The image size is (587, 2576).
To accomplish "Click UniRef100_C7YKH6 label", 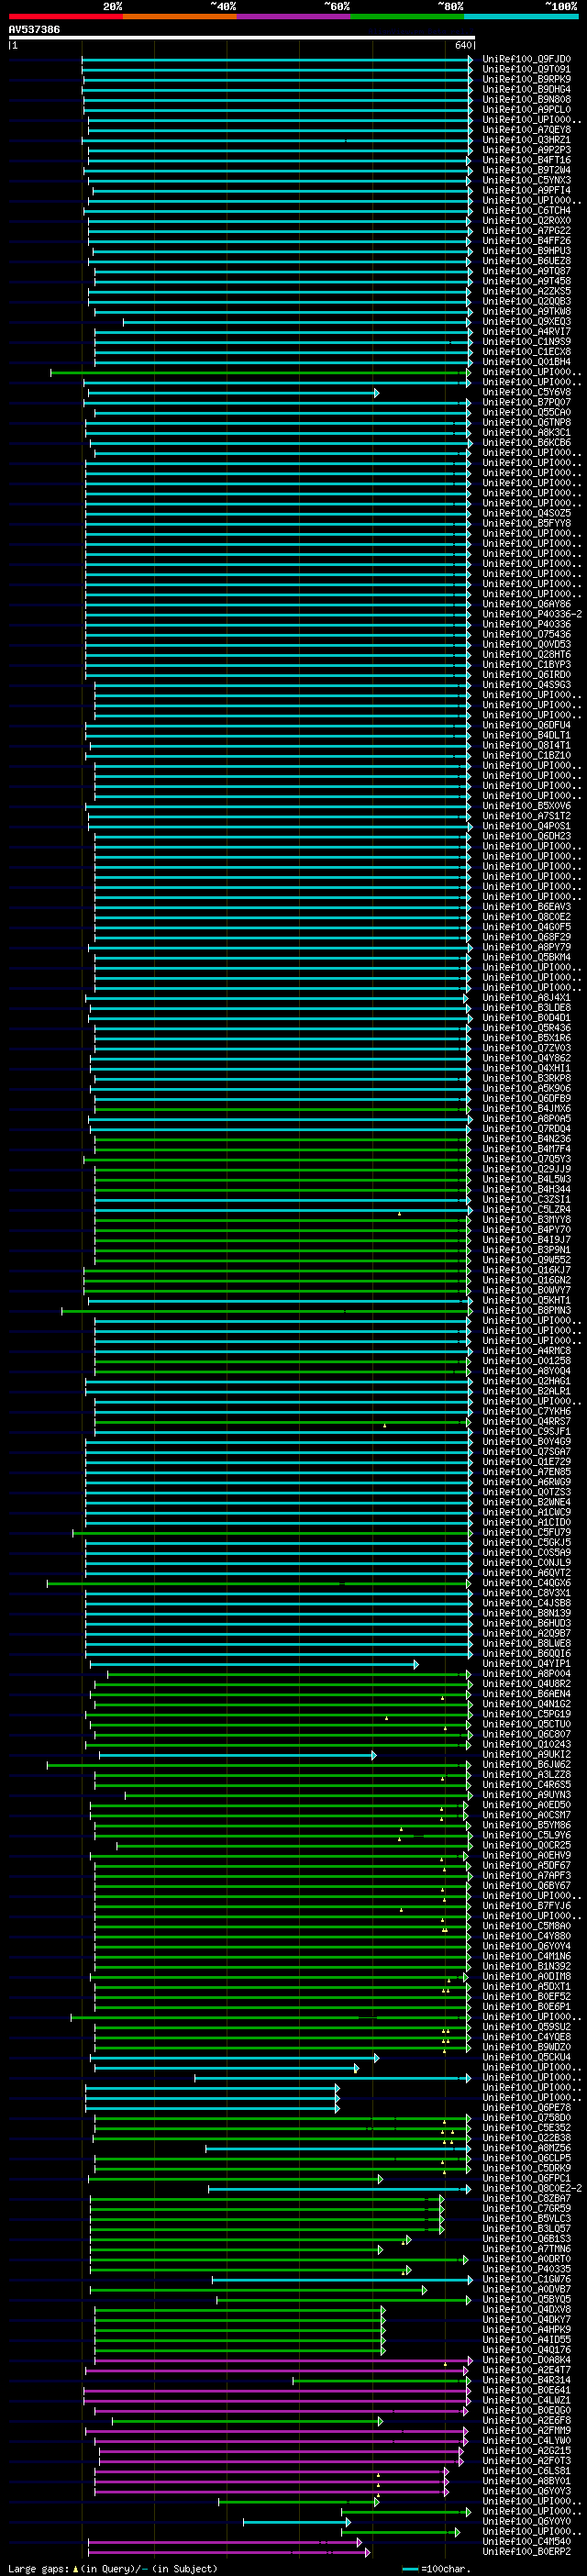I will (527, 1411).
